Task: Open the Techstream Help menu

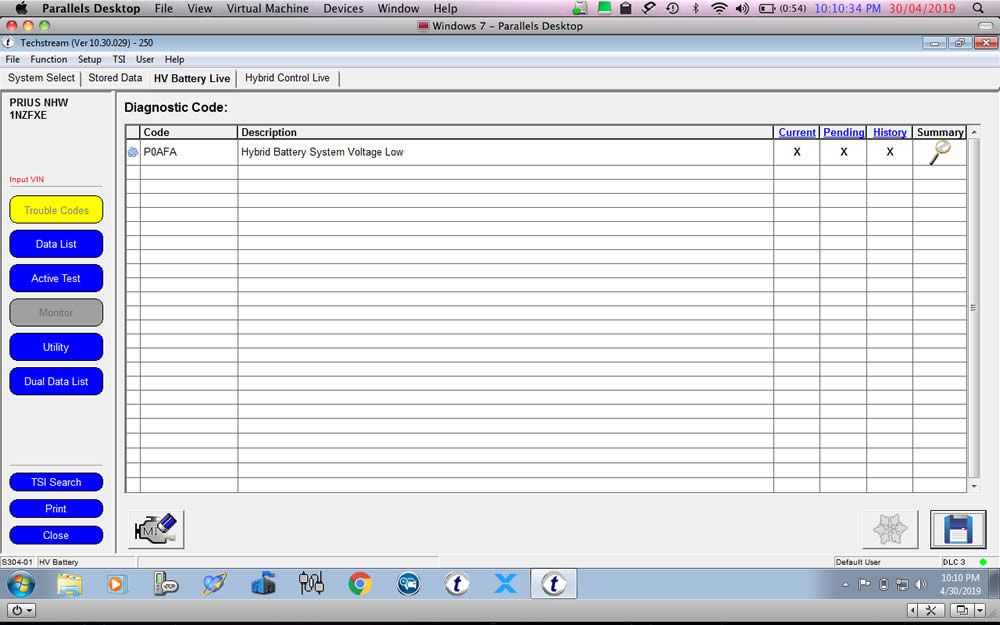Action: (174, 59)
